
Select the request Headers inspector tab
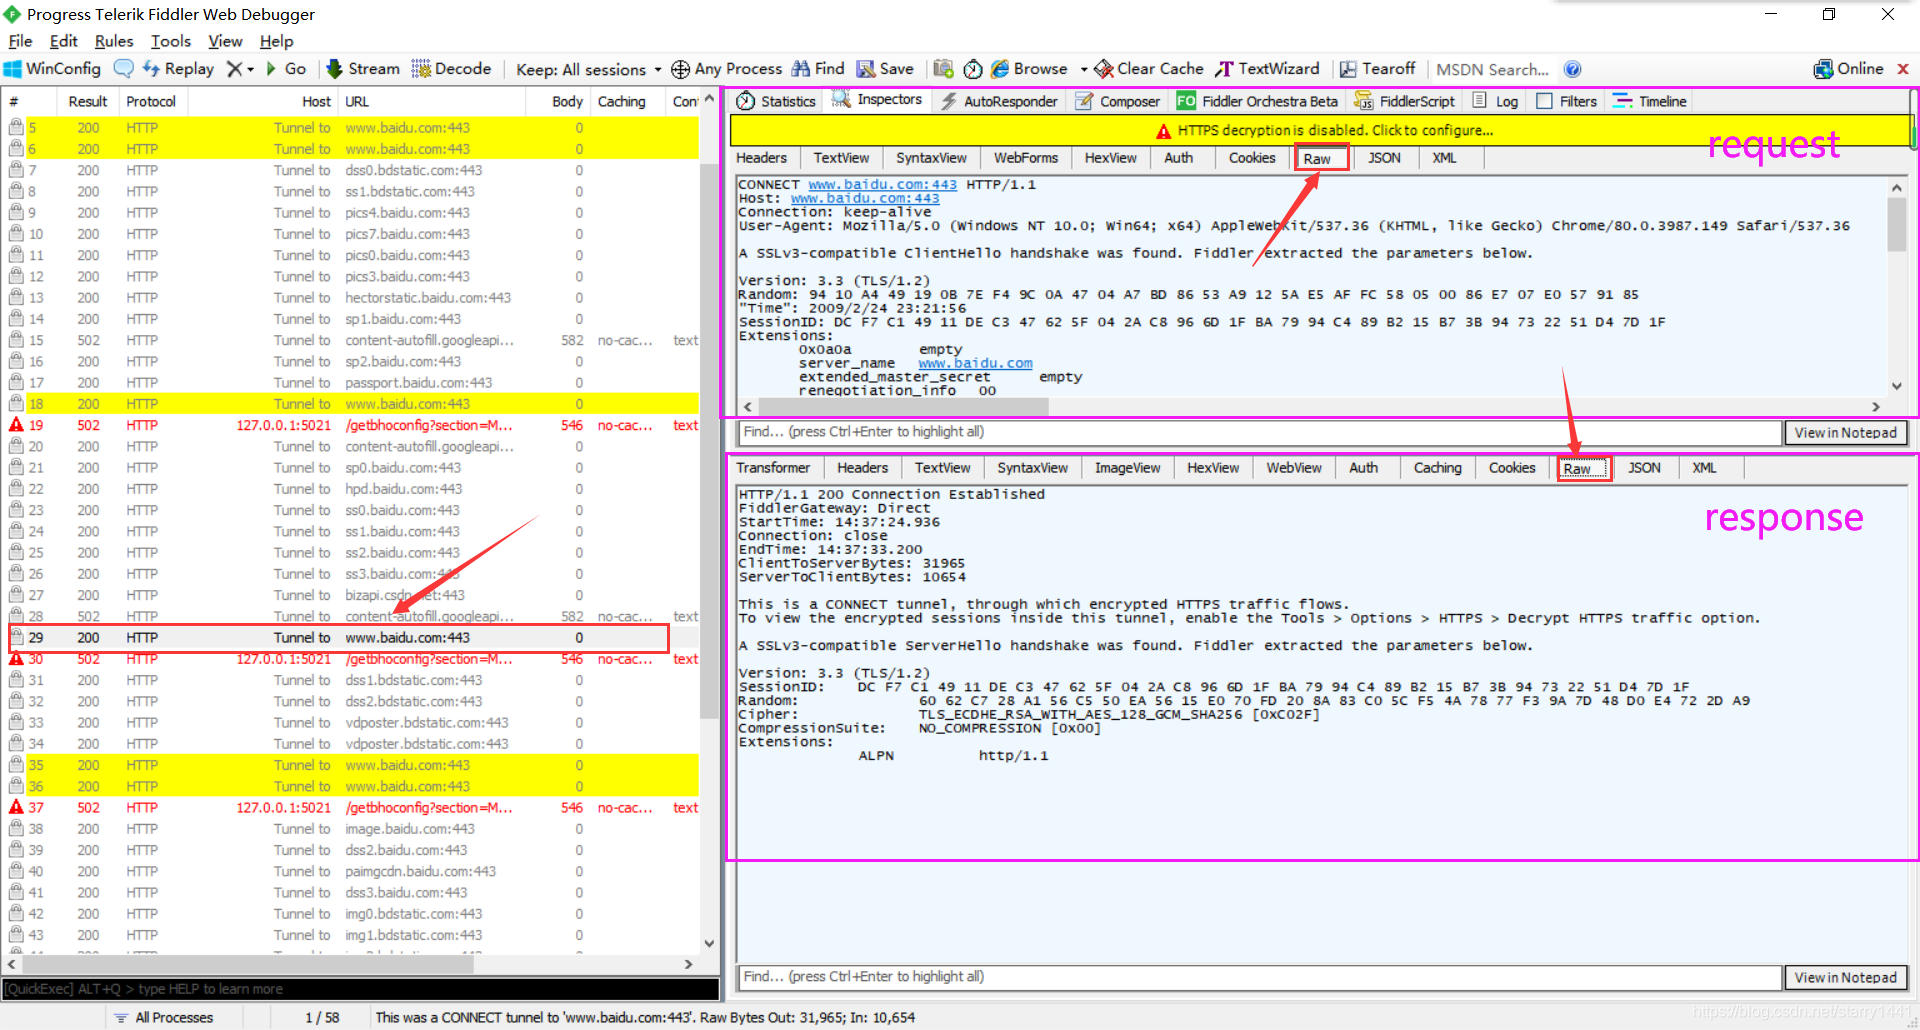pos(761,158)
